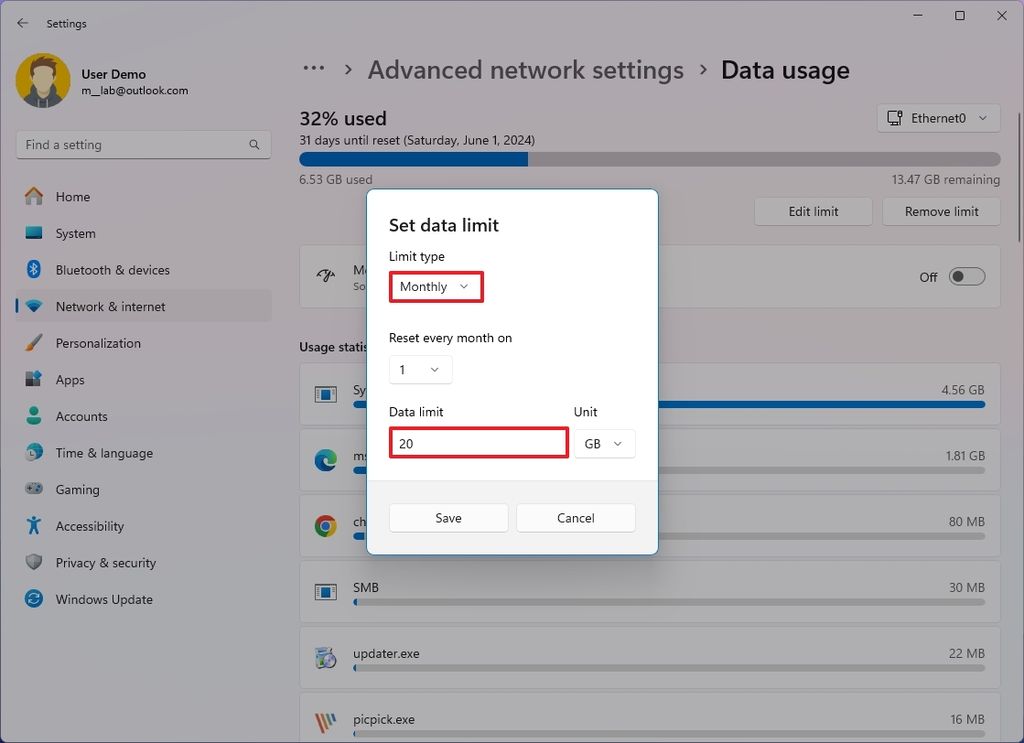Select the Google Chrome app icon

click(x=325, y=525)
